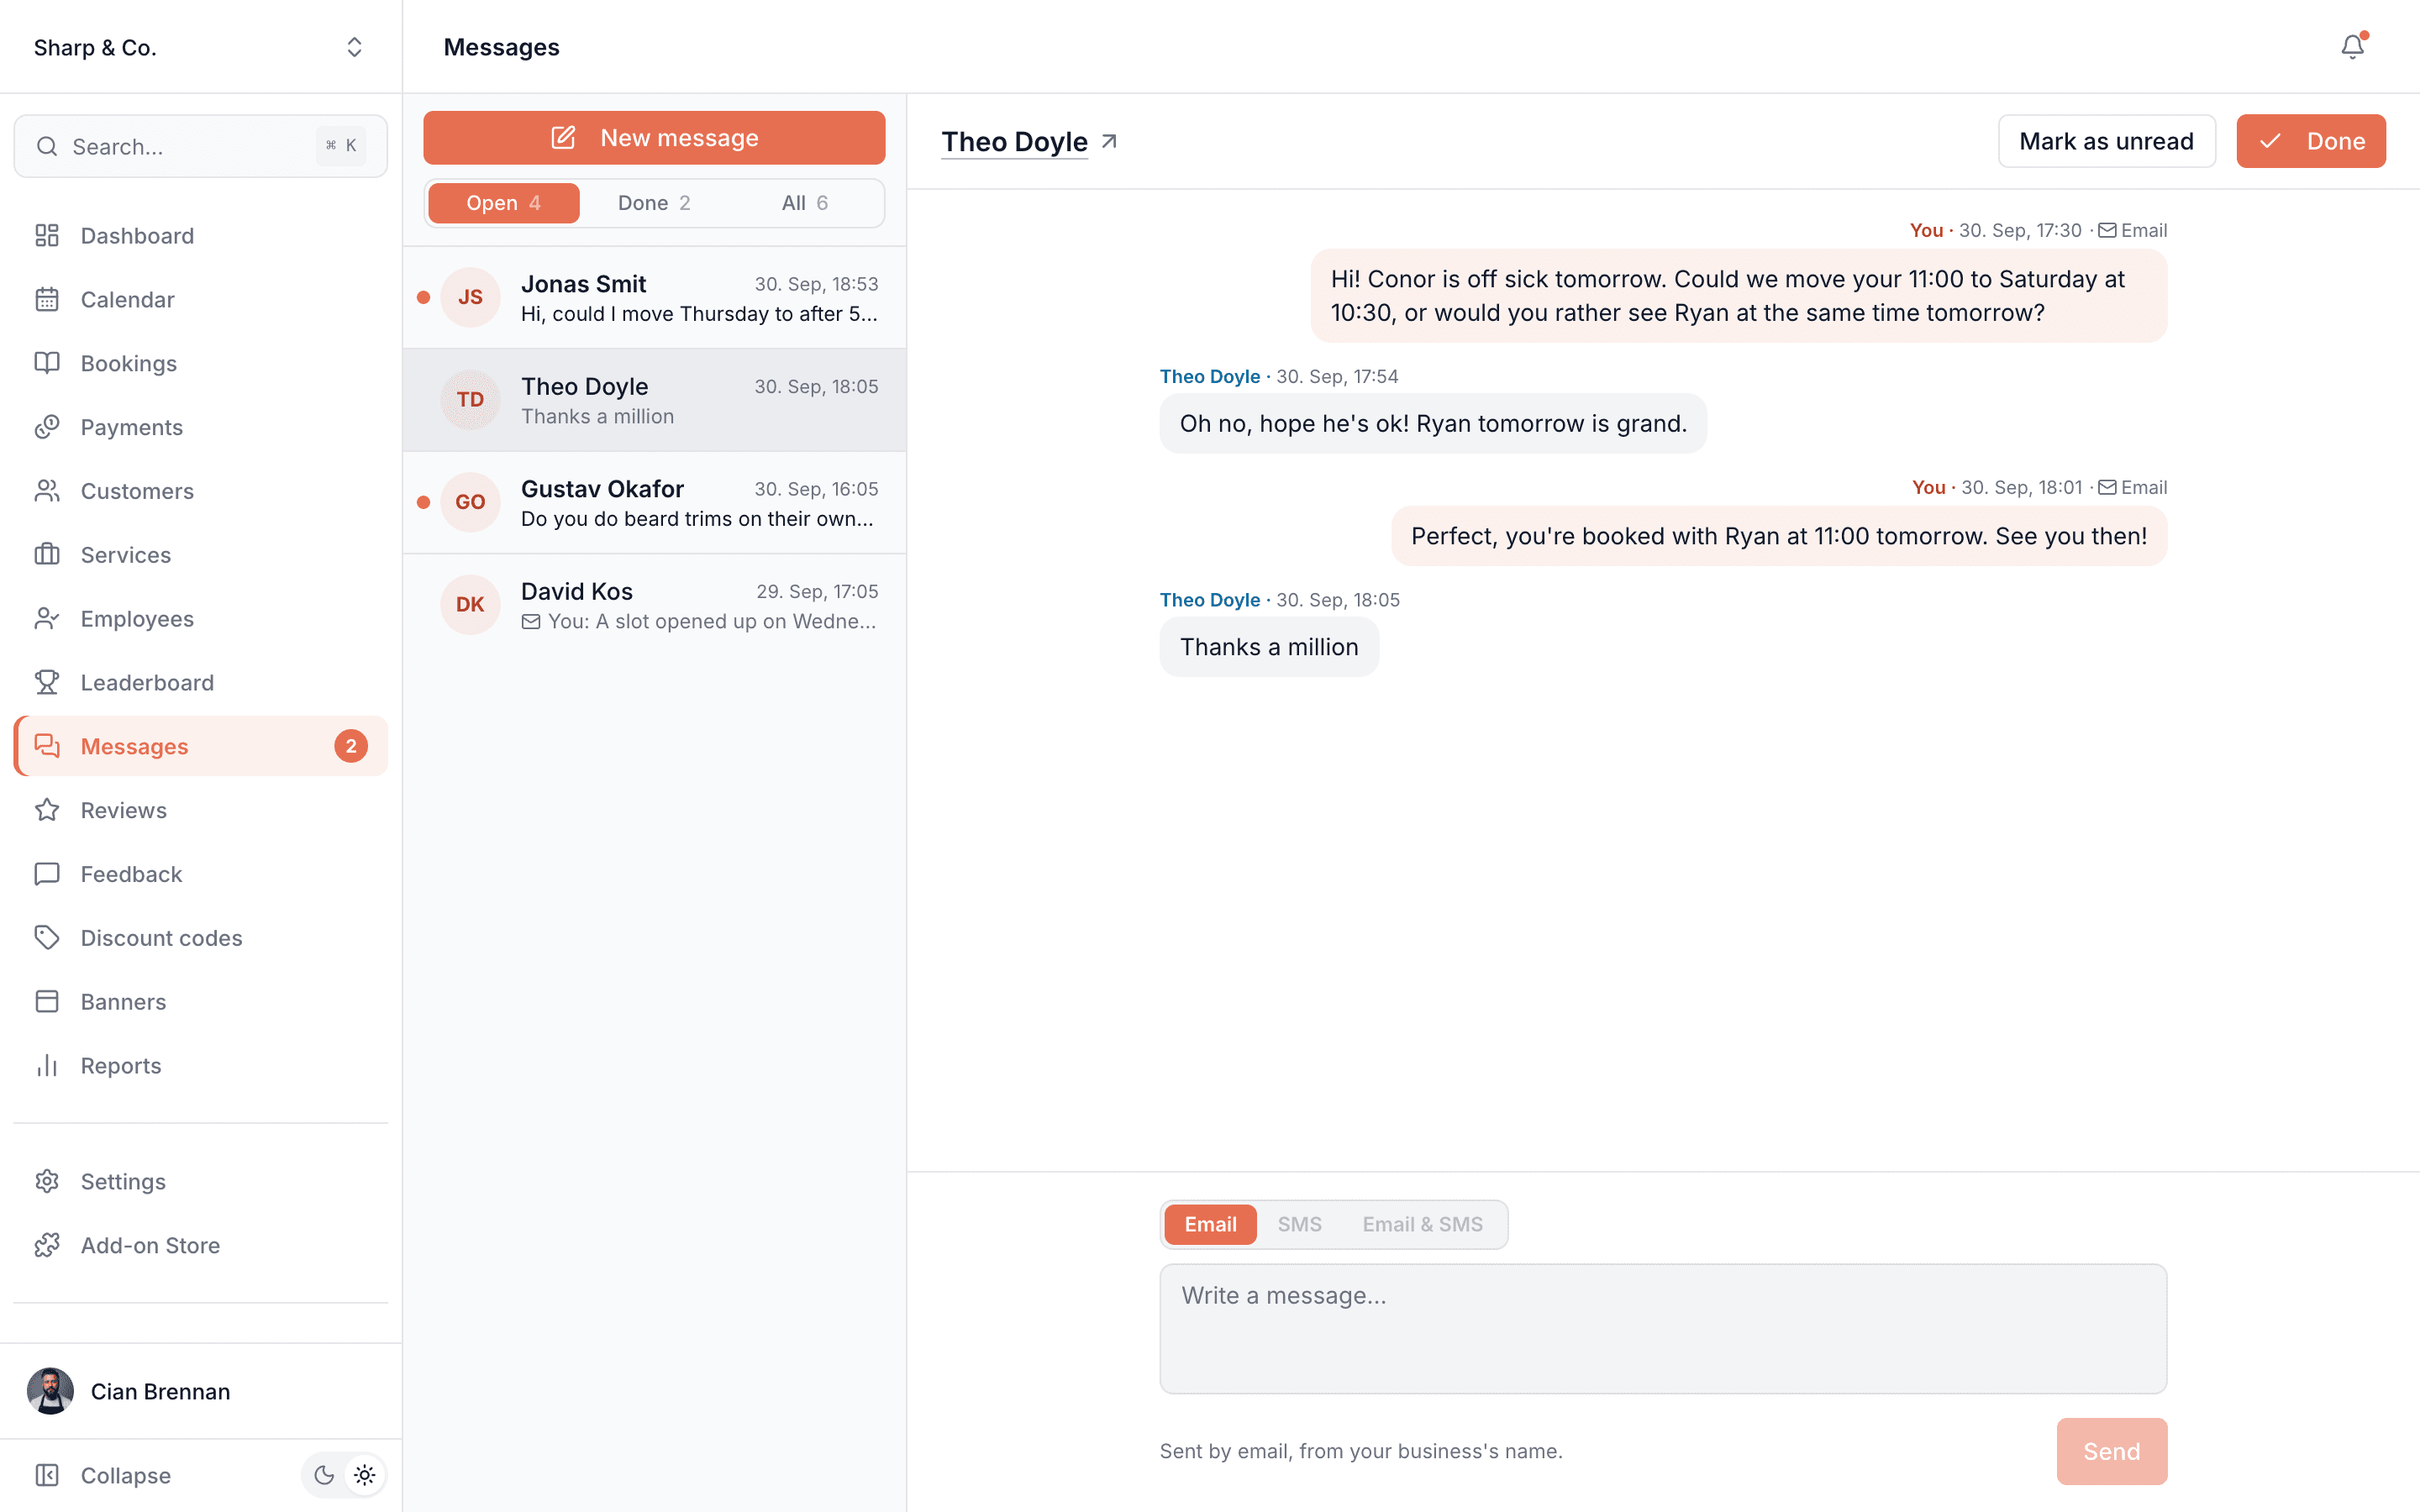This screenshot has height=1512, width=2420.
Task: Open Jonas Smit conversation
Action: tap(654, 297)
